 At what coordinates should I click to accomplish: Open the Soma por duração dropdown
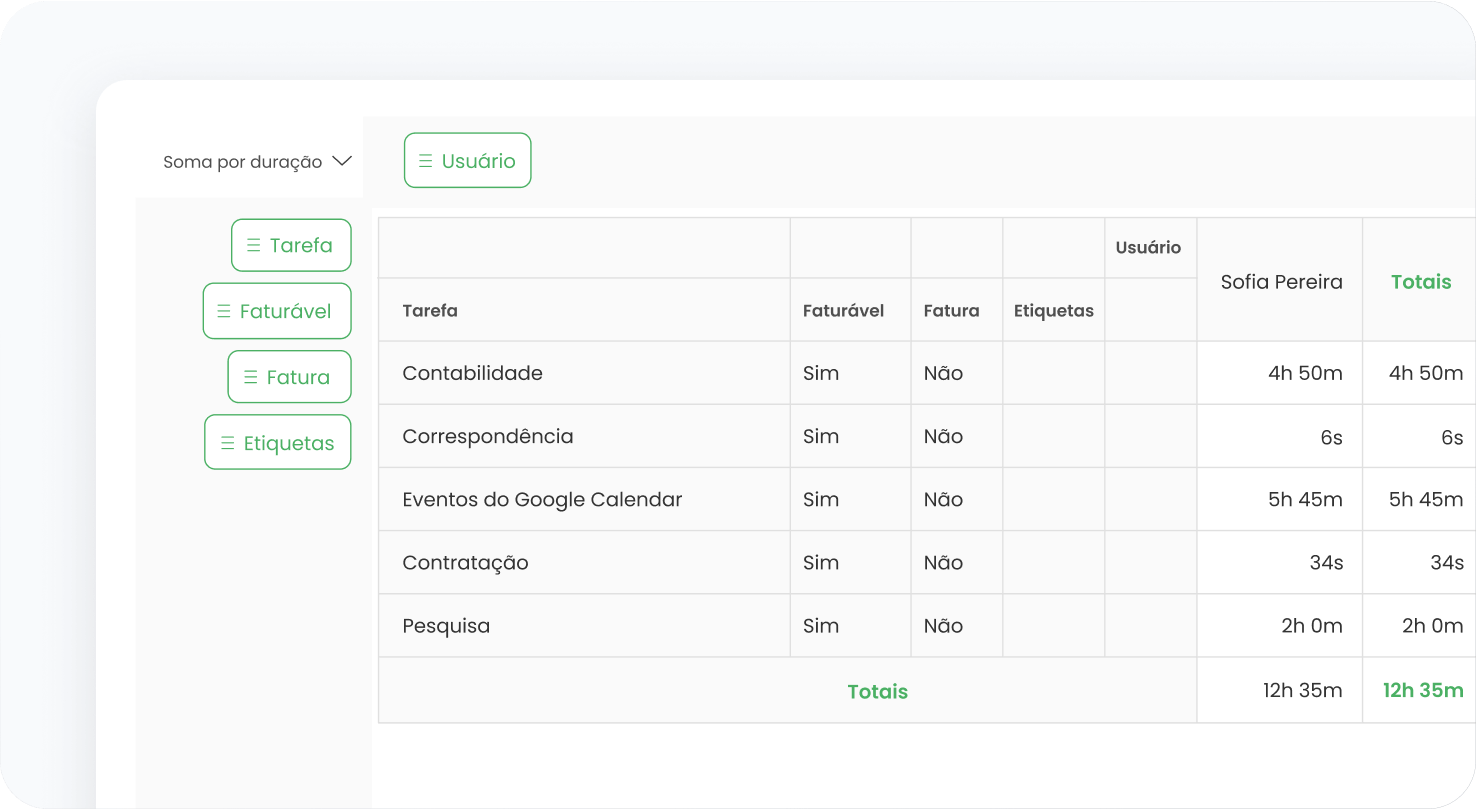click(243, 162)
